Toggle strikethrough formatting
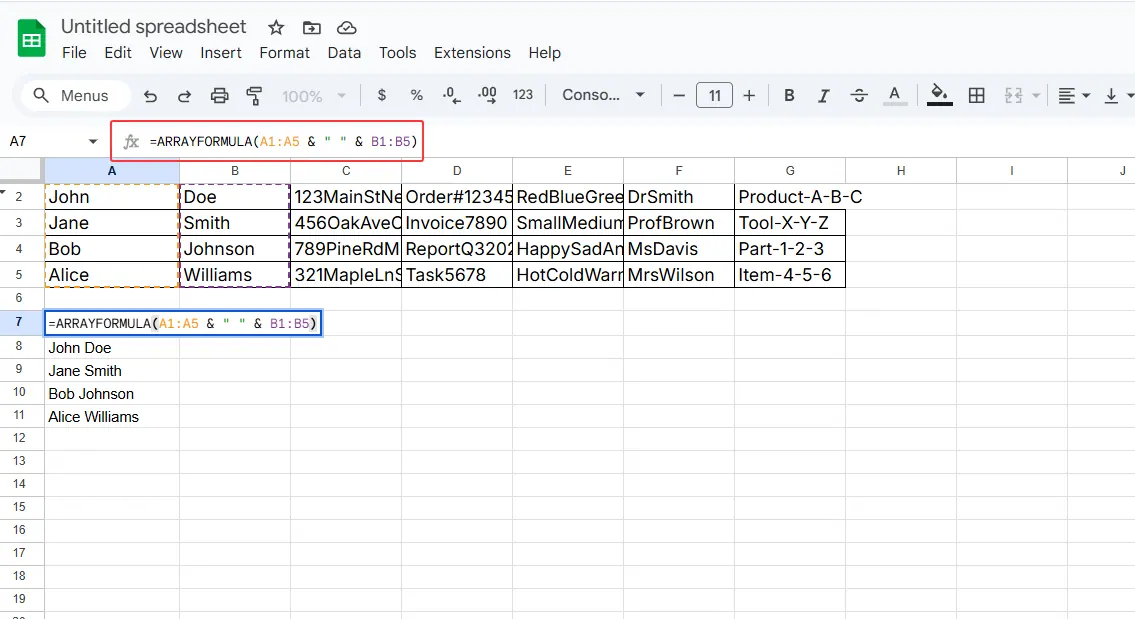This screenshot has height=619, width=1135. (859, 96)
